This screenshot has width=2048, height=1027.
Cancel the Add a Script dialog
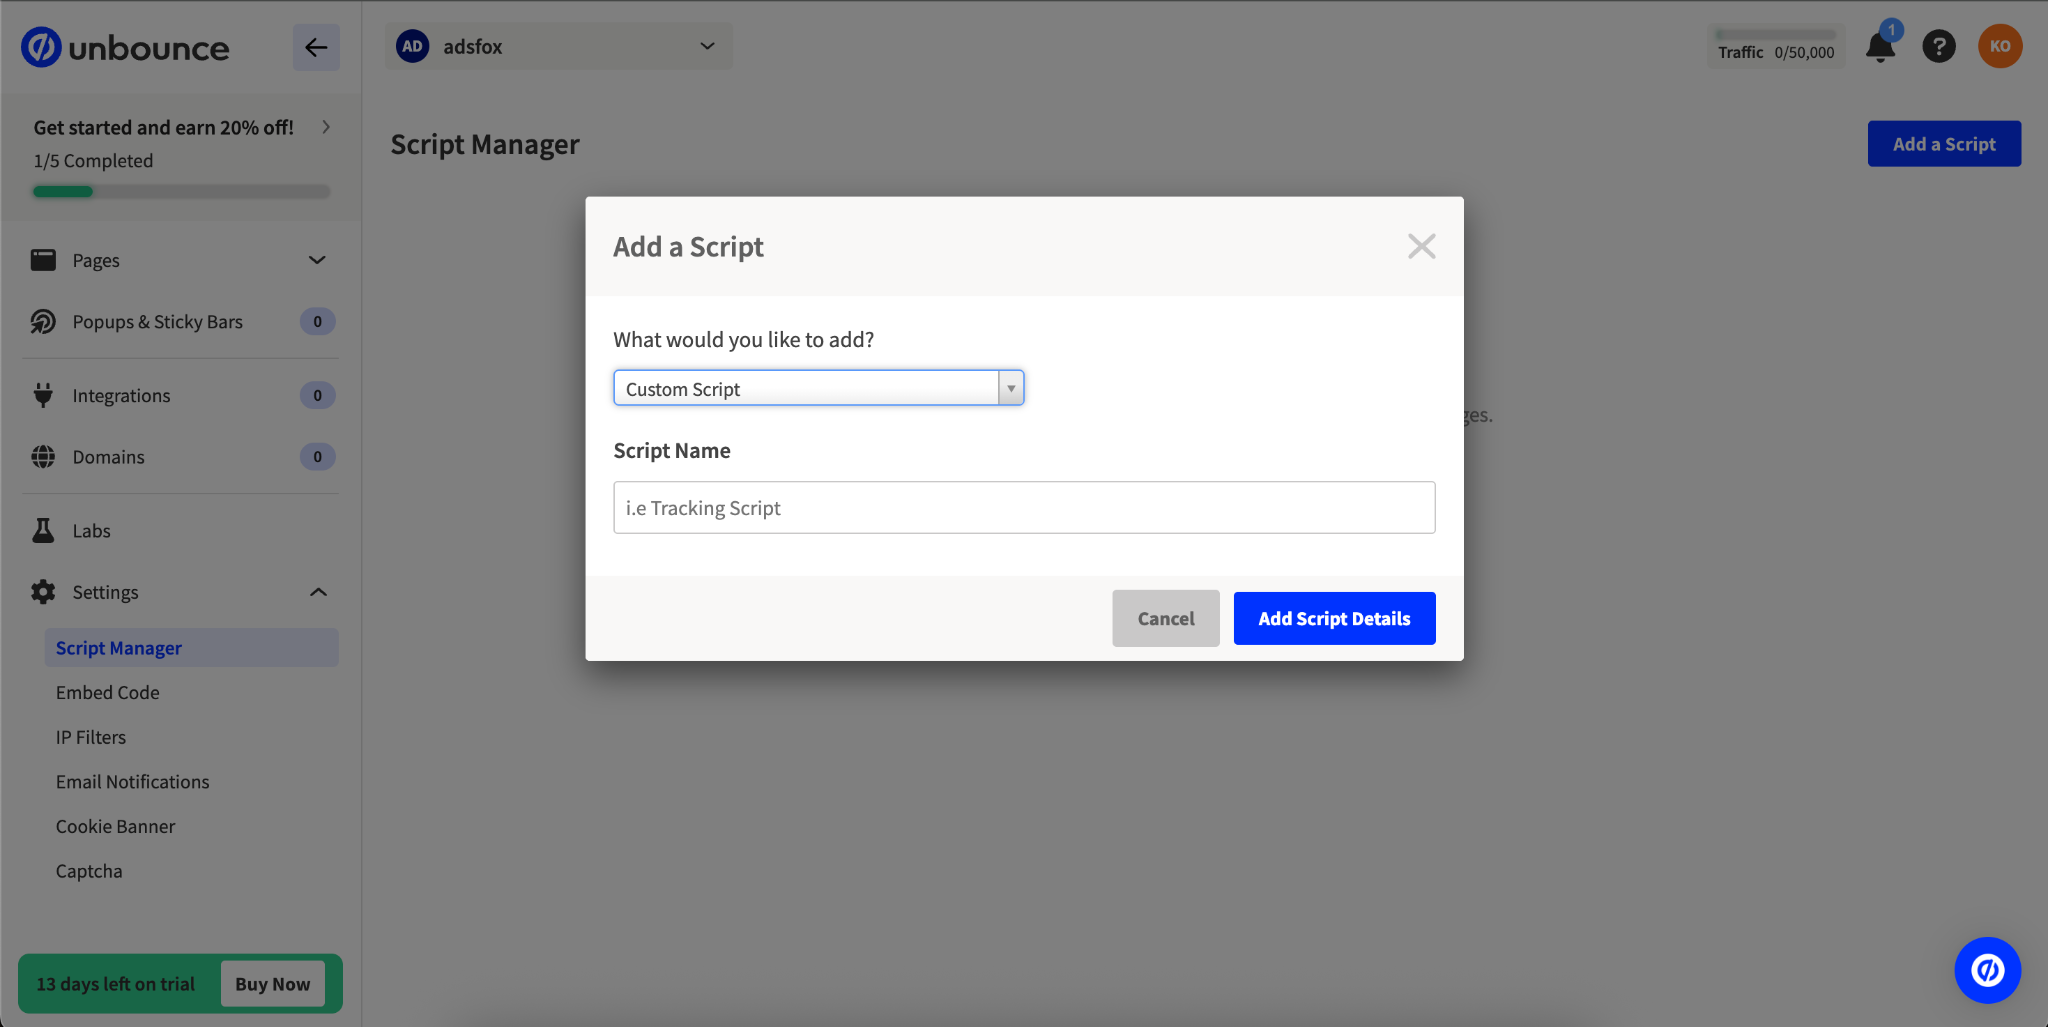(1165, 618)
